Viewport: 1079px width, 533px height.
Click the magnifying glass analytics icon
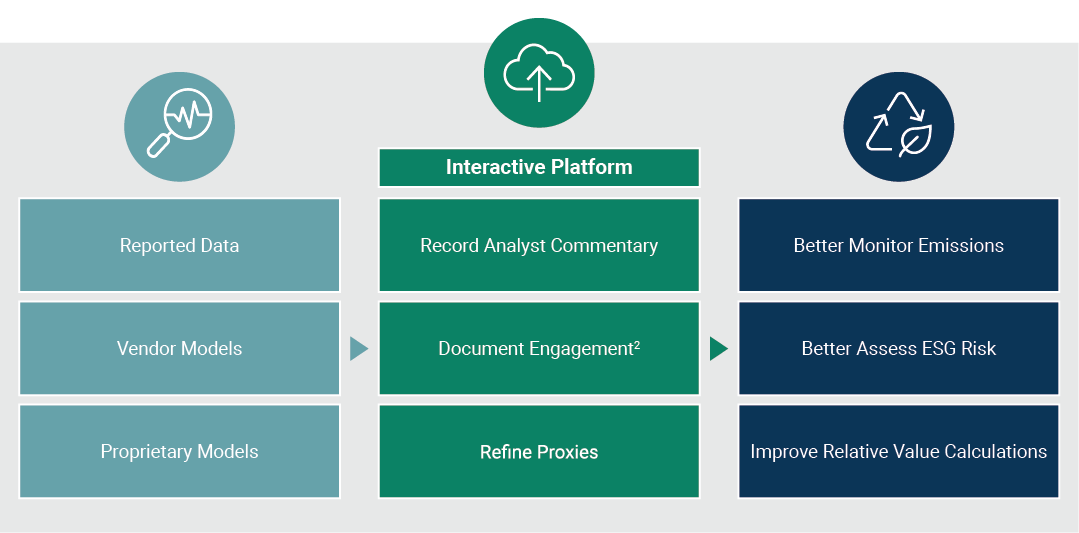coord(179,126)
